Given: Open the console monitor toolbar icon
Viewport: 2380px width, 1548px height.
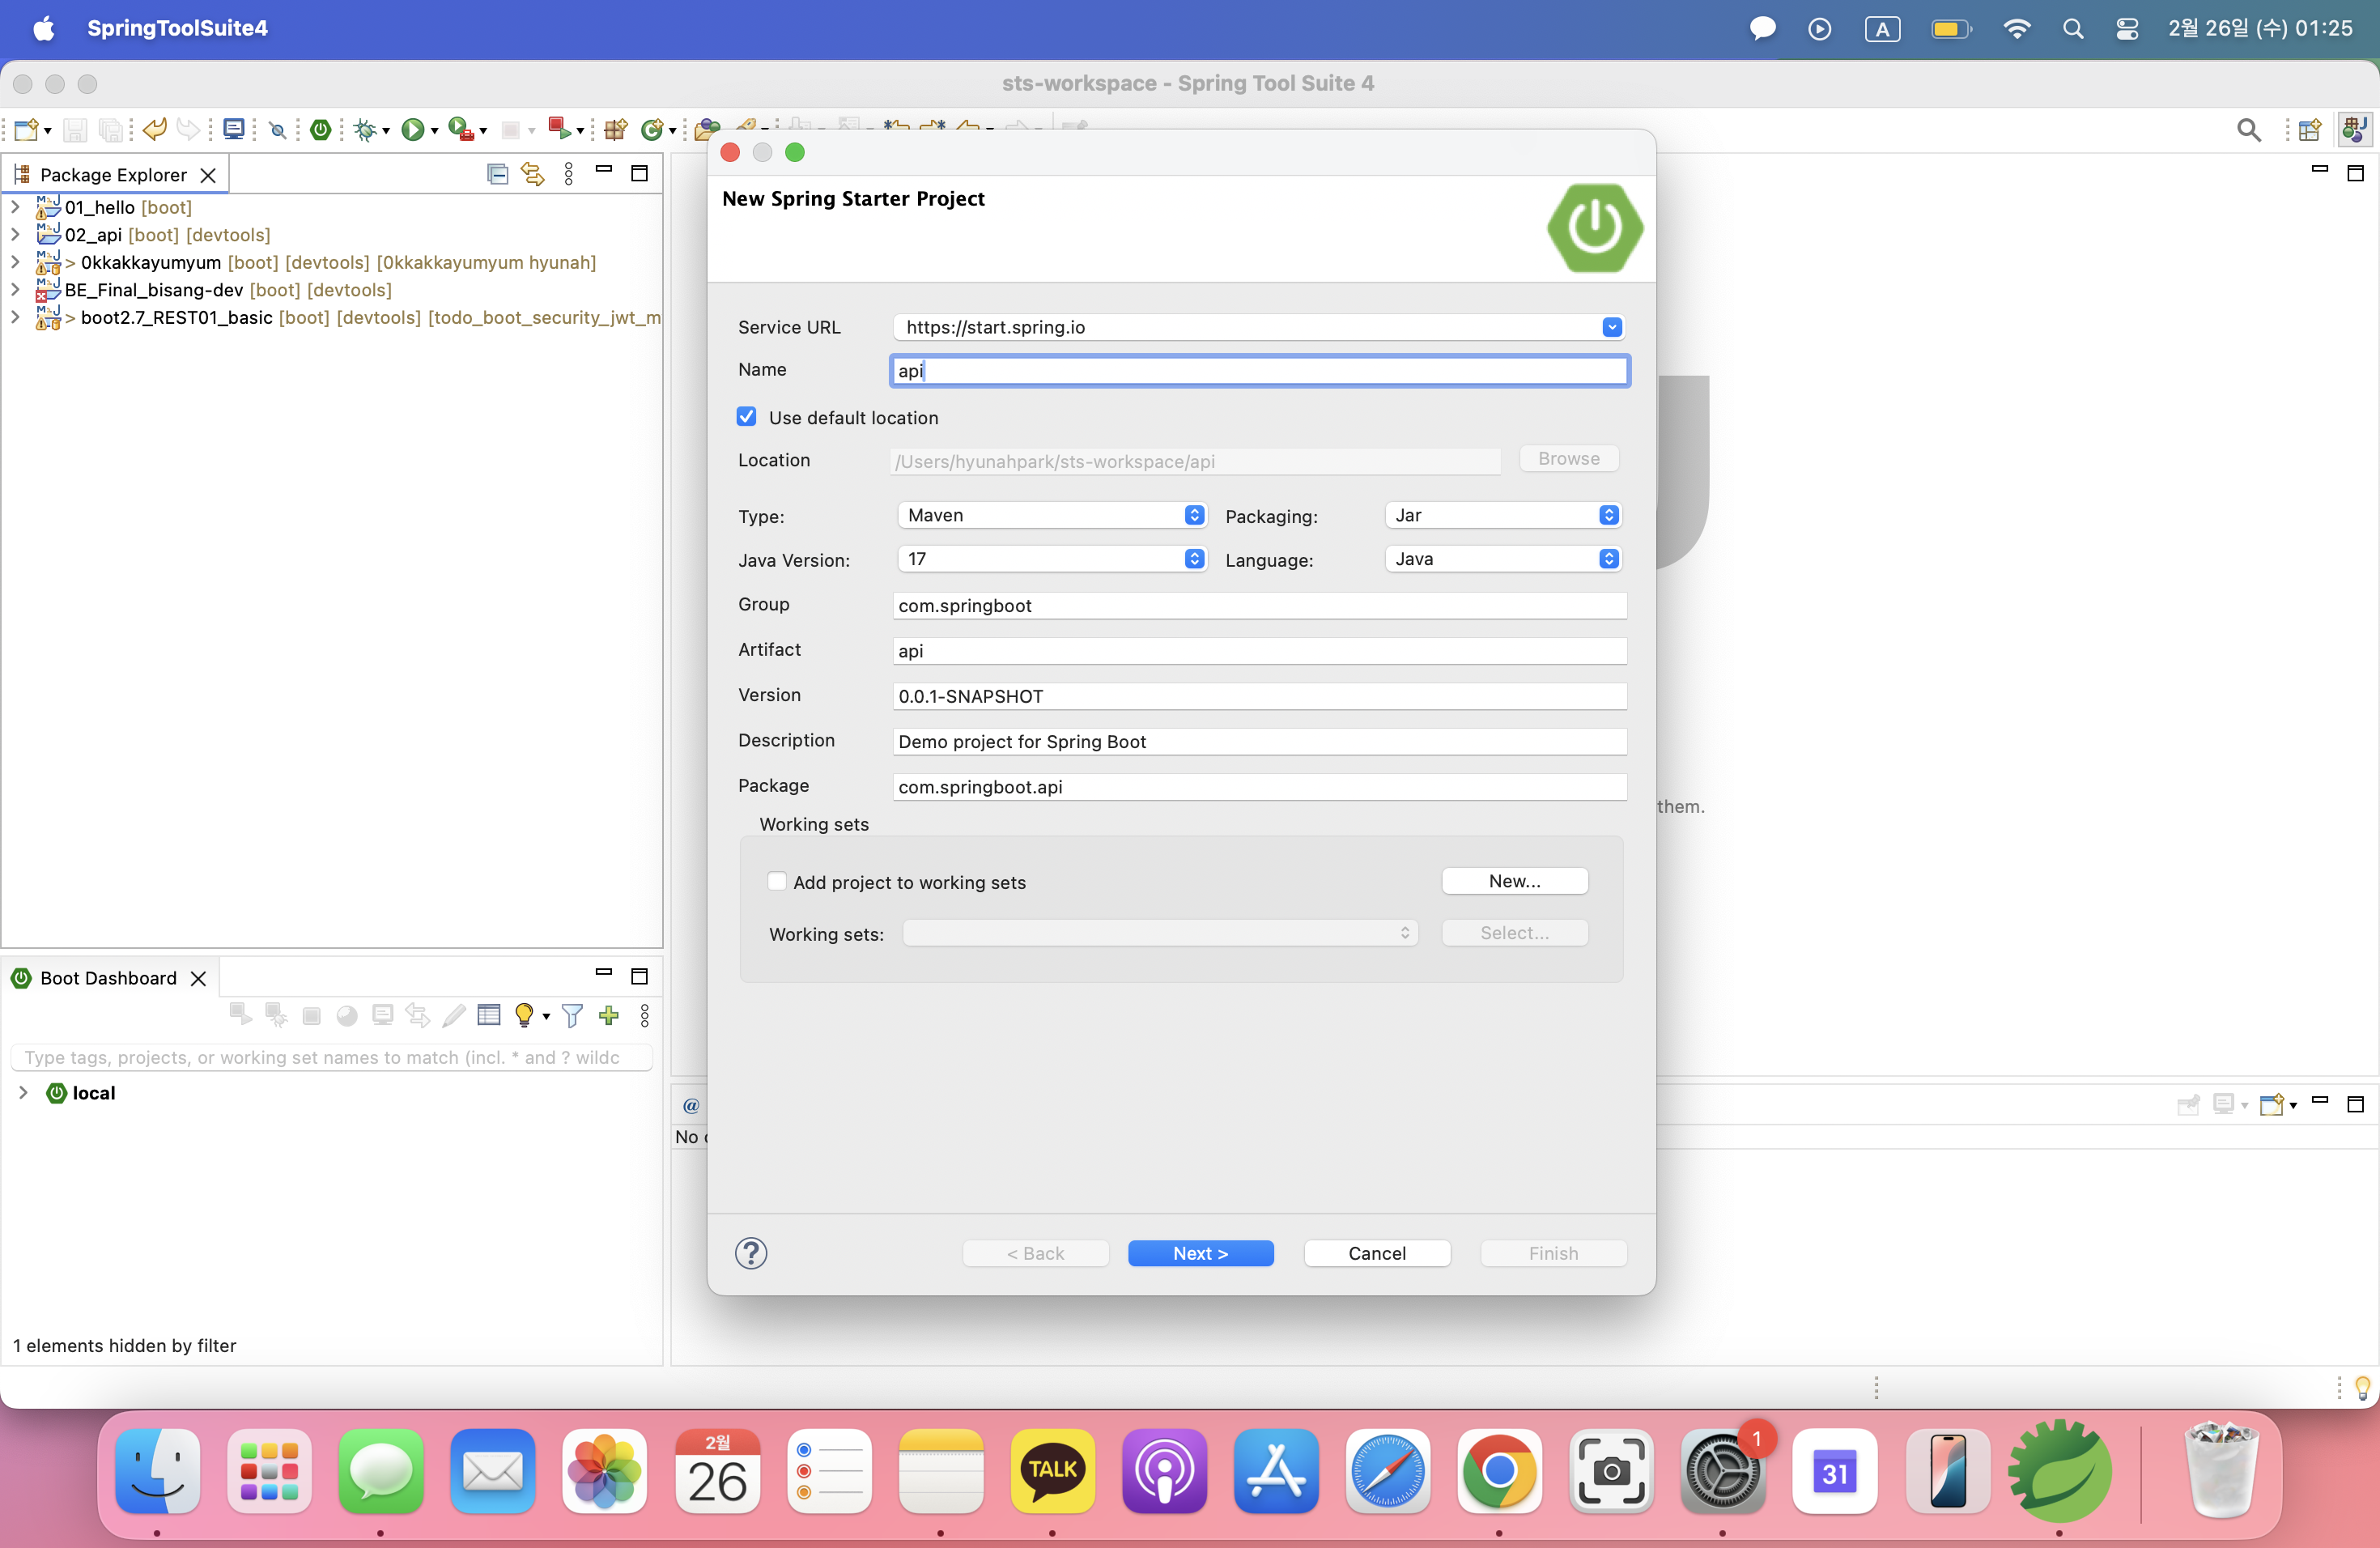Looking at the screenshot, I should click(x=234, y=130).
